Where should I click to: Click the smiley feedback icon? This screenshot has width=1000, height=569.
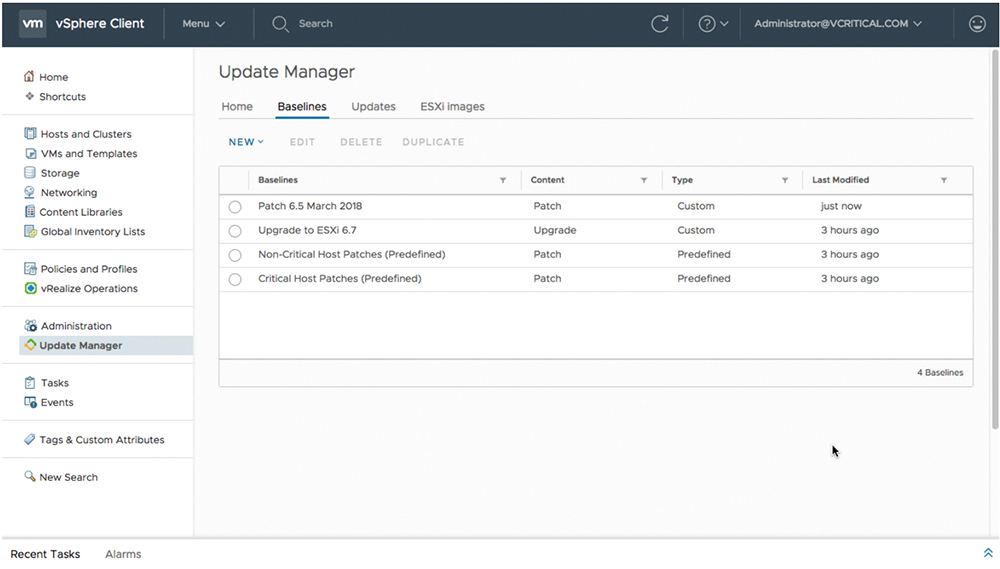[976, 24]
